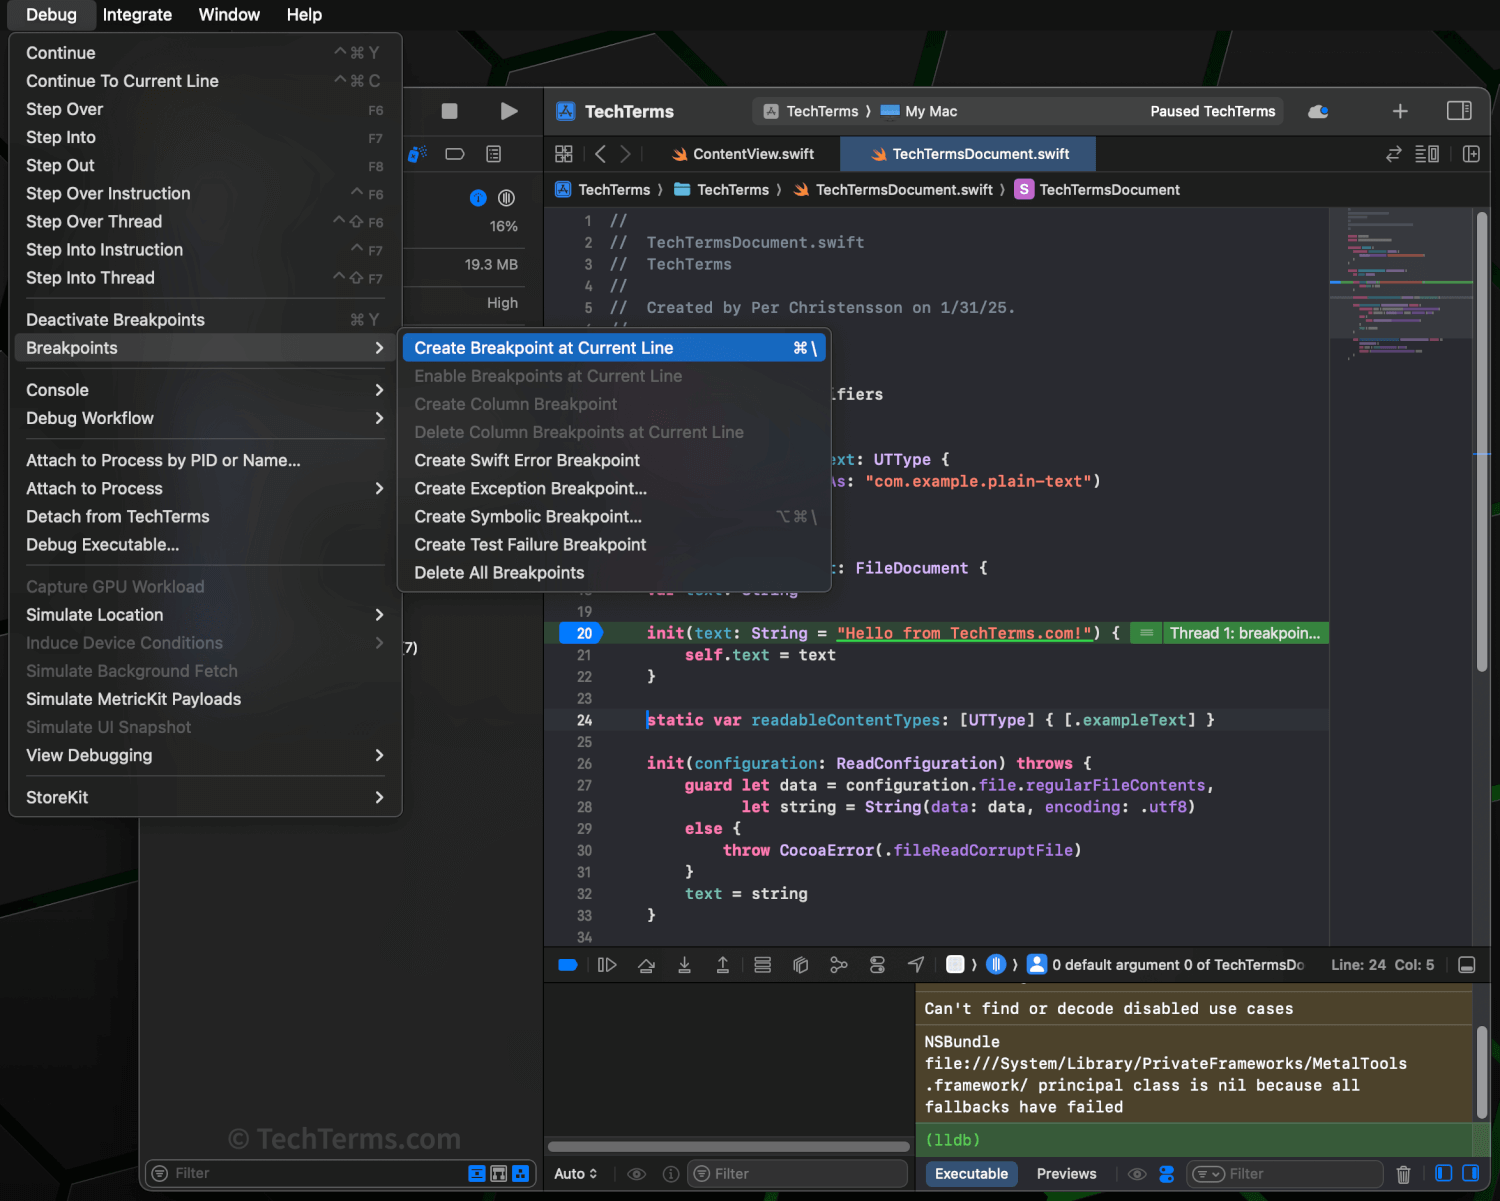Stop the running TechTerms app
Image resolution: width=1500 pixels, height=1201 pixels.
449,111
